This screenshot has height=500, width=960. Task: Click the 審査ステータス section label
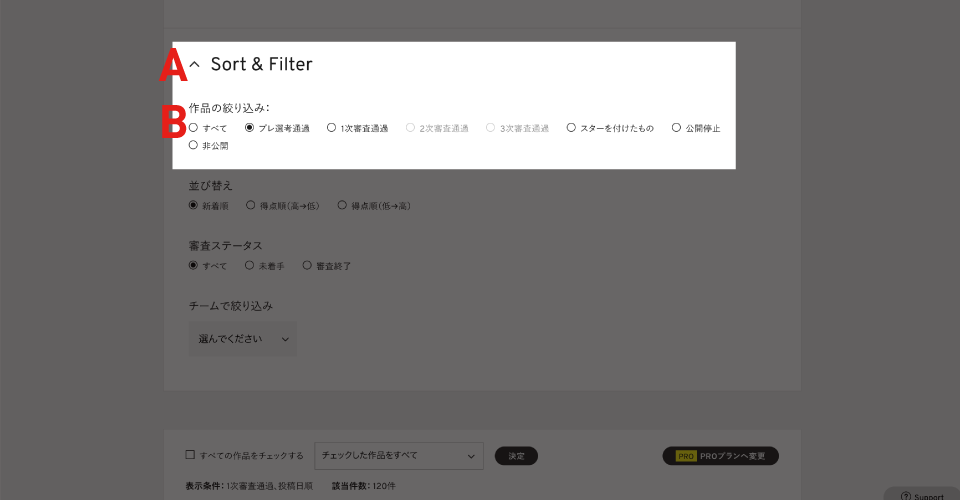click(225, 245)
